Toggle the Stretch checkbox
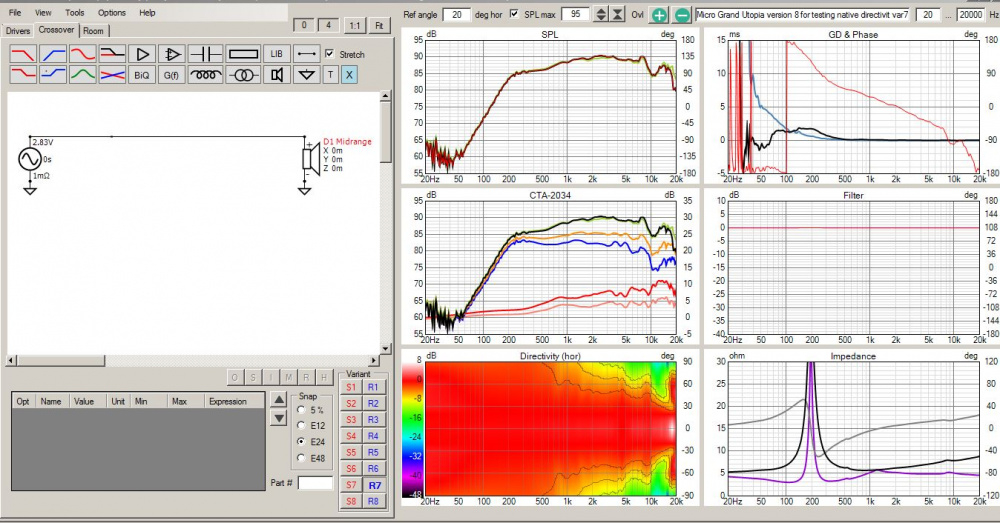This screenshot has height=523, width=1000. (x=330, y=54)
